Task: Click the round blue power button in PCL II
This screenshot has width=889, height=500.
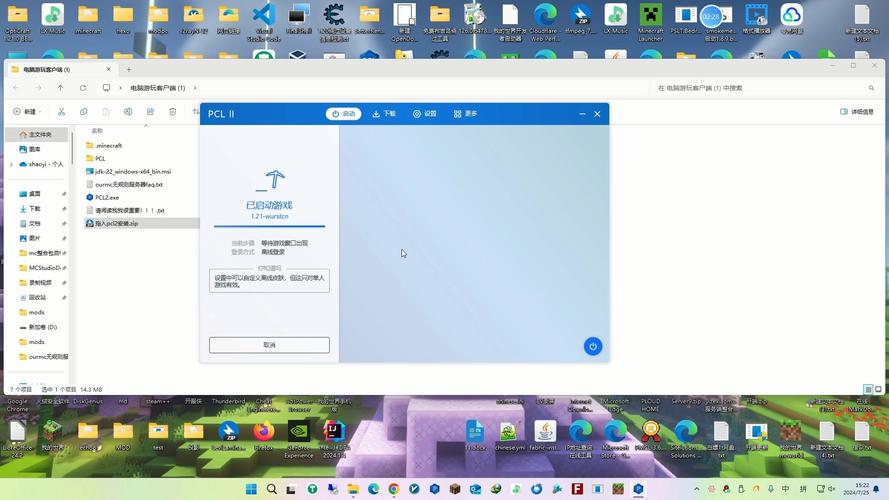Action: (593, 346)
